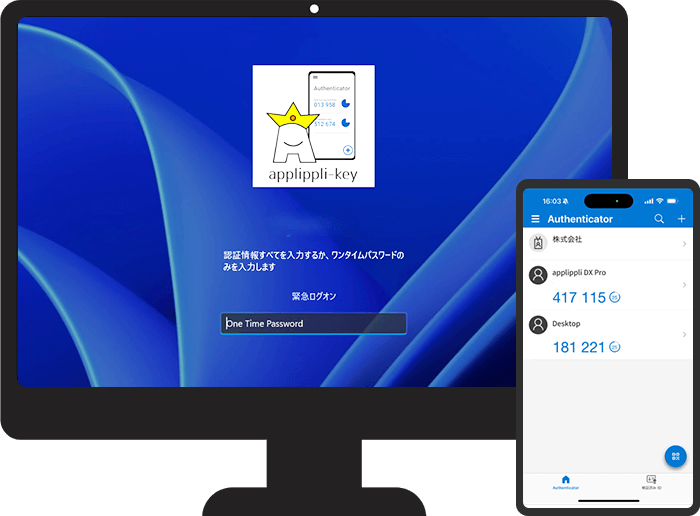Expand the 株式会社 account chevron

[684, 244]
